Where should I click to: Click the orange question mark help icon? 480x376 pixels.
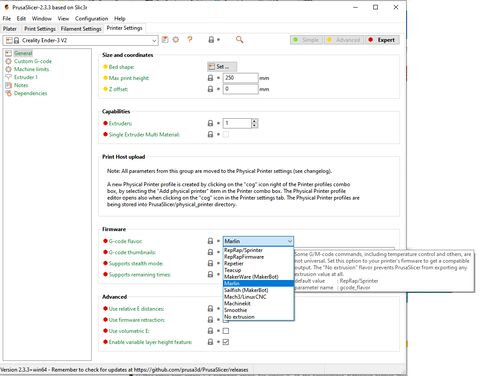[x=190, y=40]
